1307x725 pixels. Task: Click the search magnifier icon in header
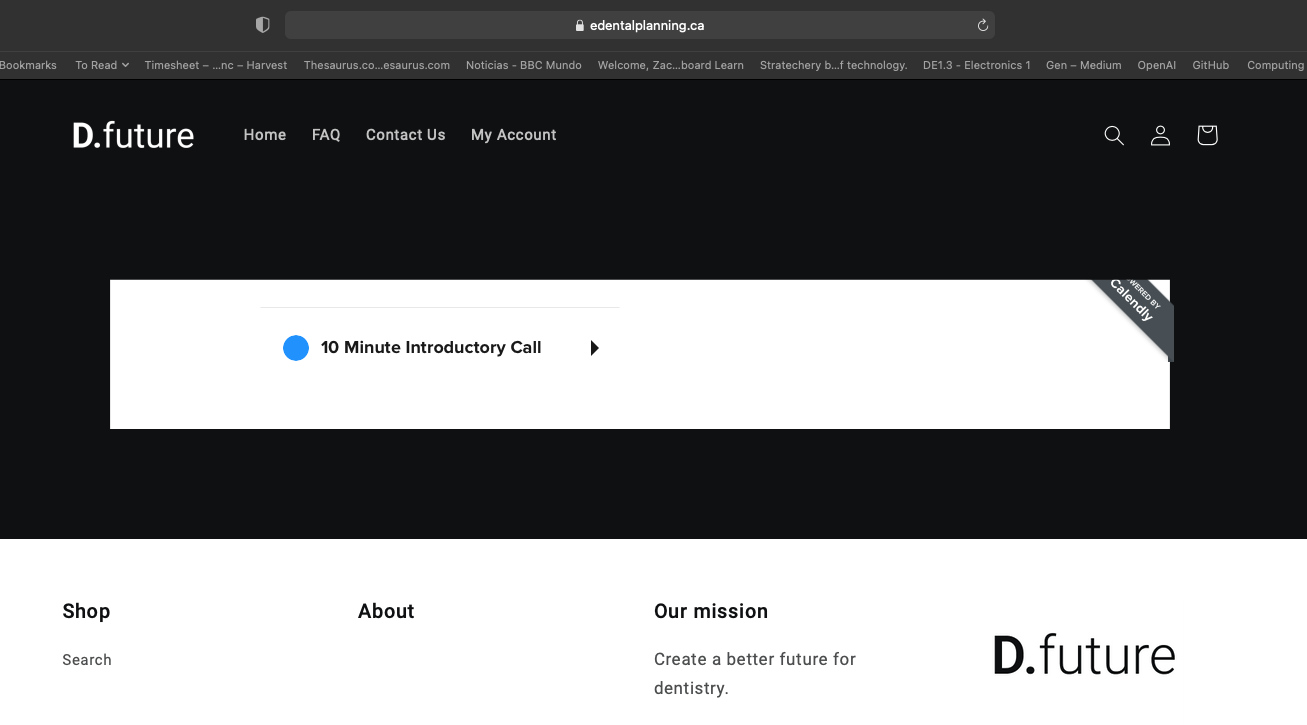[x=1113, y=135]
